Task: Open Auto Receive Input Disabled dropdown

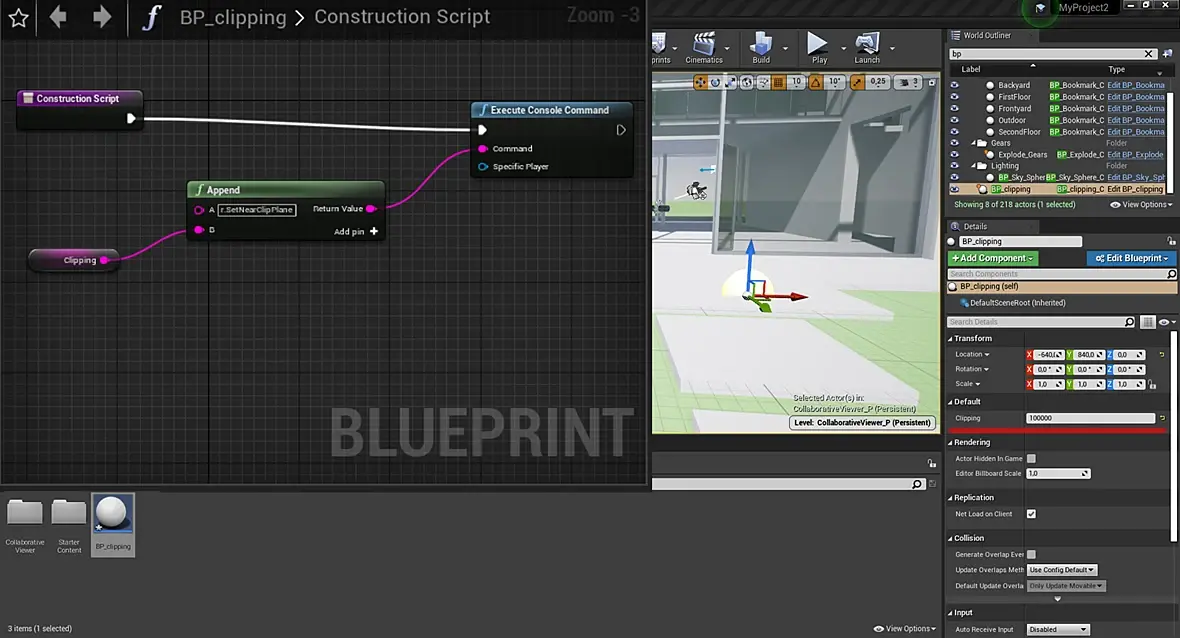Action: tap(1058, 630)
